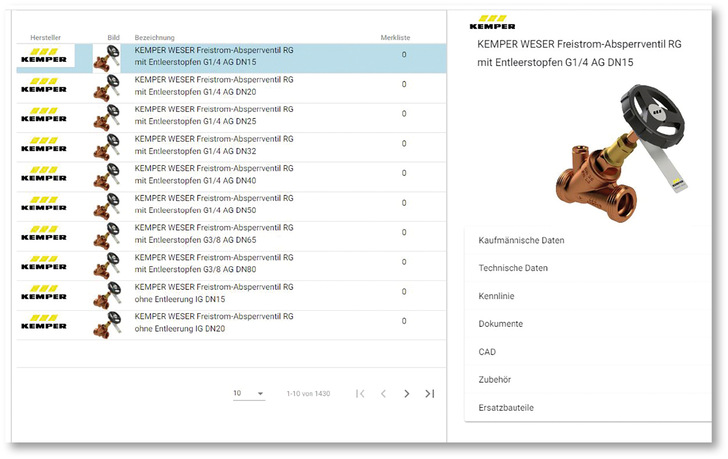The width and height of the screenshot is (728, 459).
Task: Go to the next results page
Action: pos(406,394)
